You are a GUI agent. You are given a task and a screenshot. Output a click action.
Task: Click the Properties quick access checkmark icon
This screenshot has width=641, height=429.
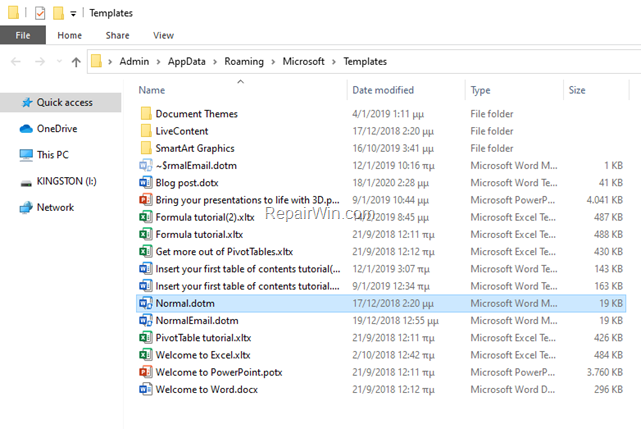(x=40, y=13)
